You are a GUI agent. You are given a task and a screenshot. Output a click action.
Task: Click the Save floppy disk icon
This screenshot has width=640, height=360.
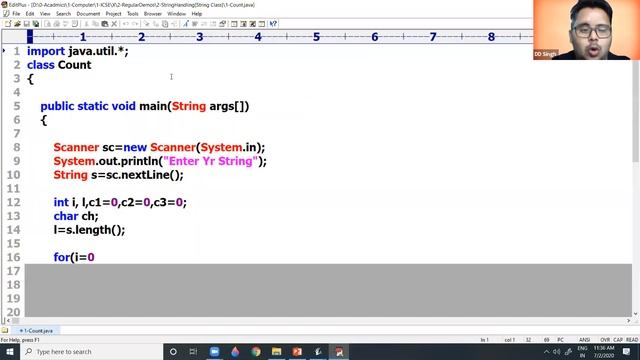pos(27,24)
